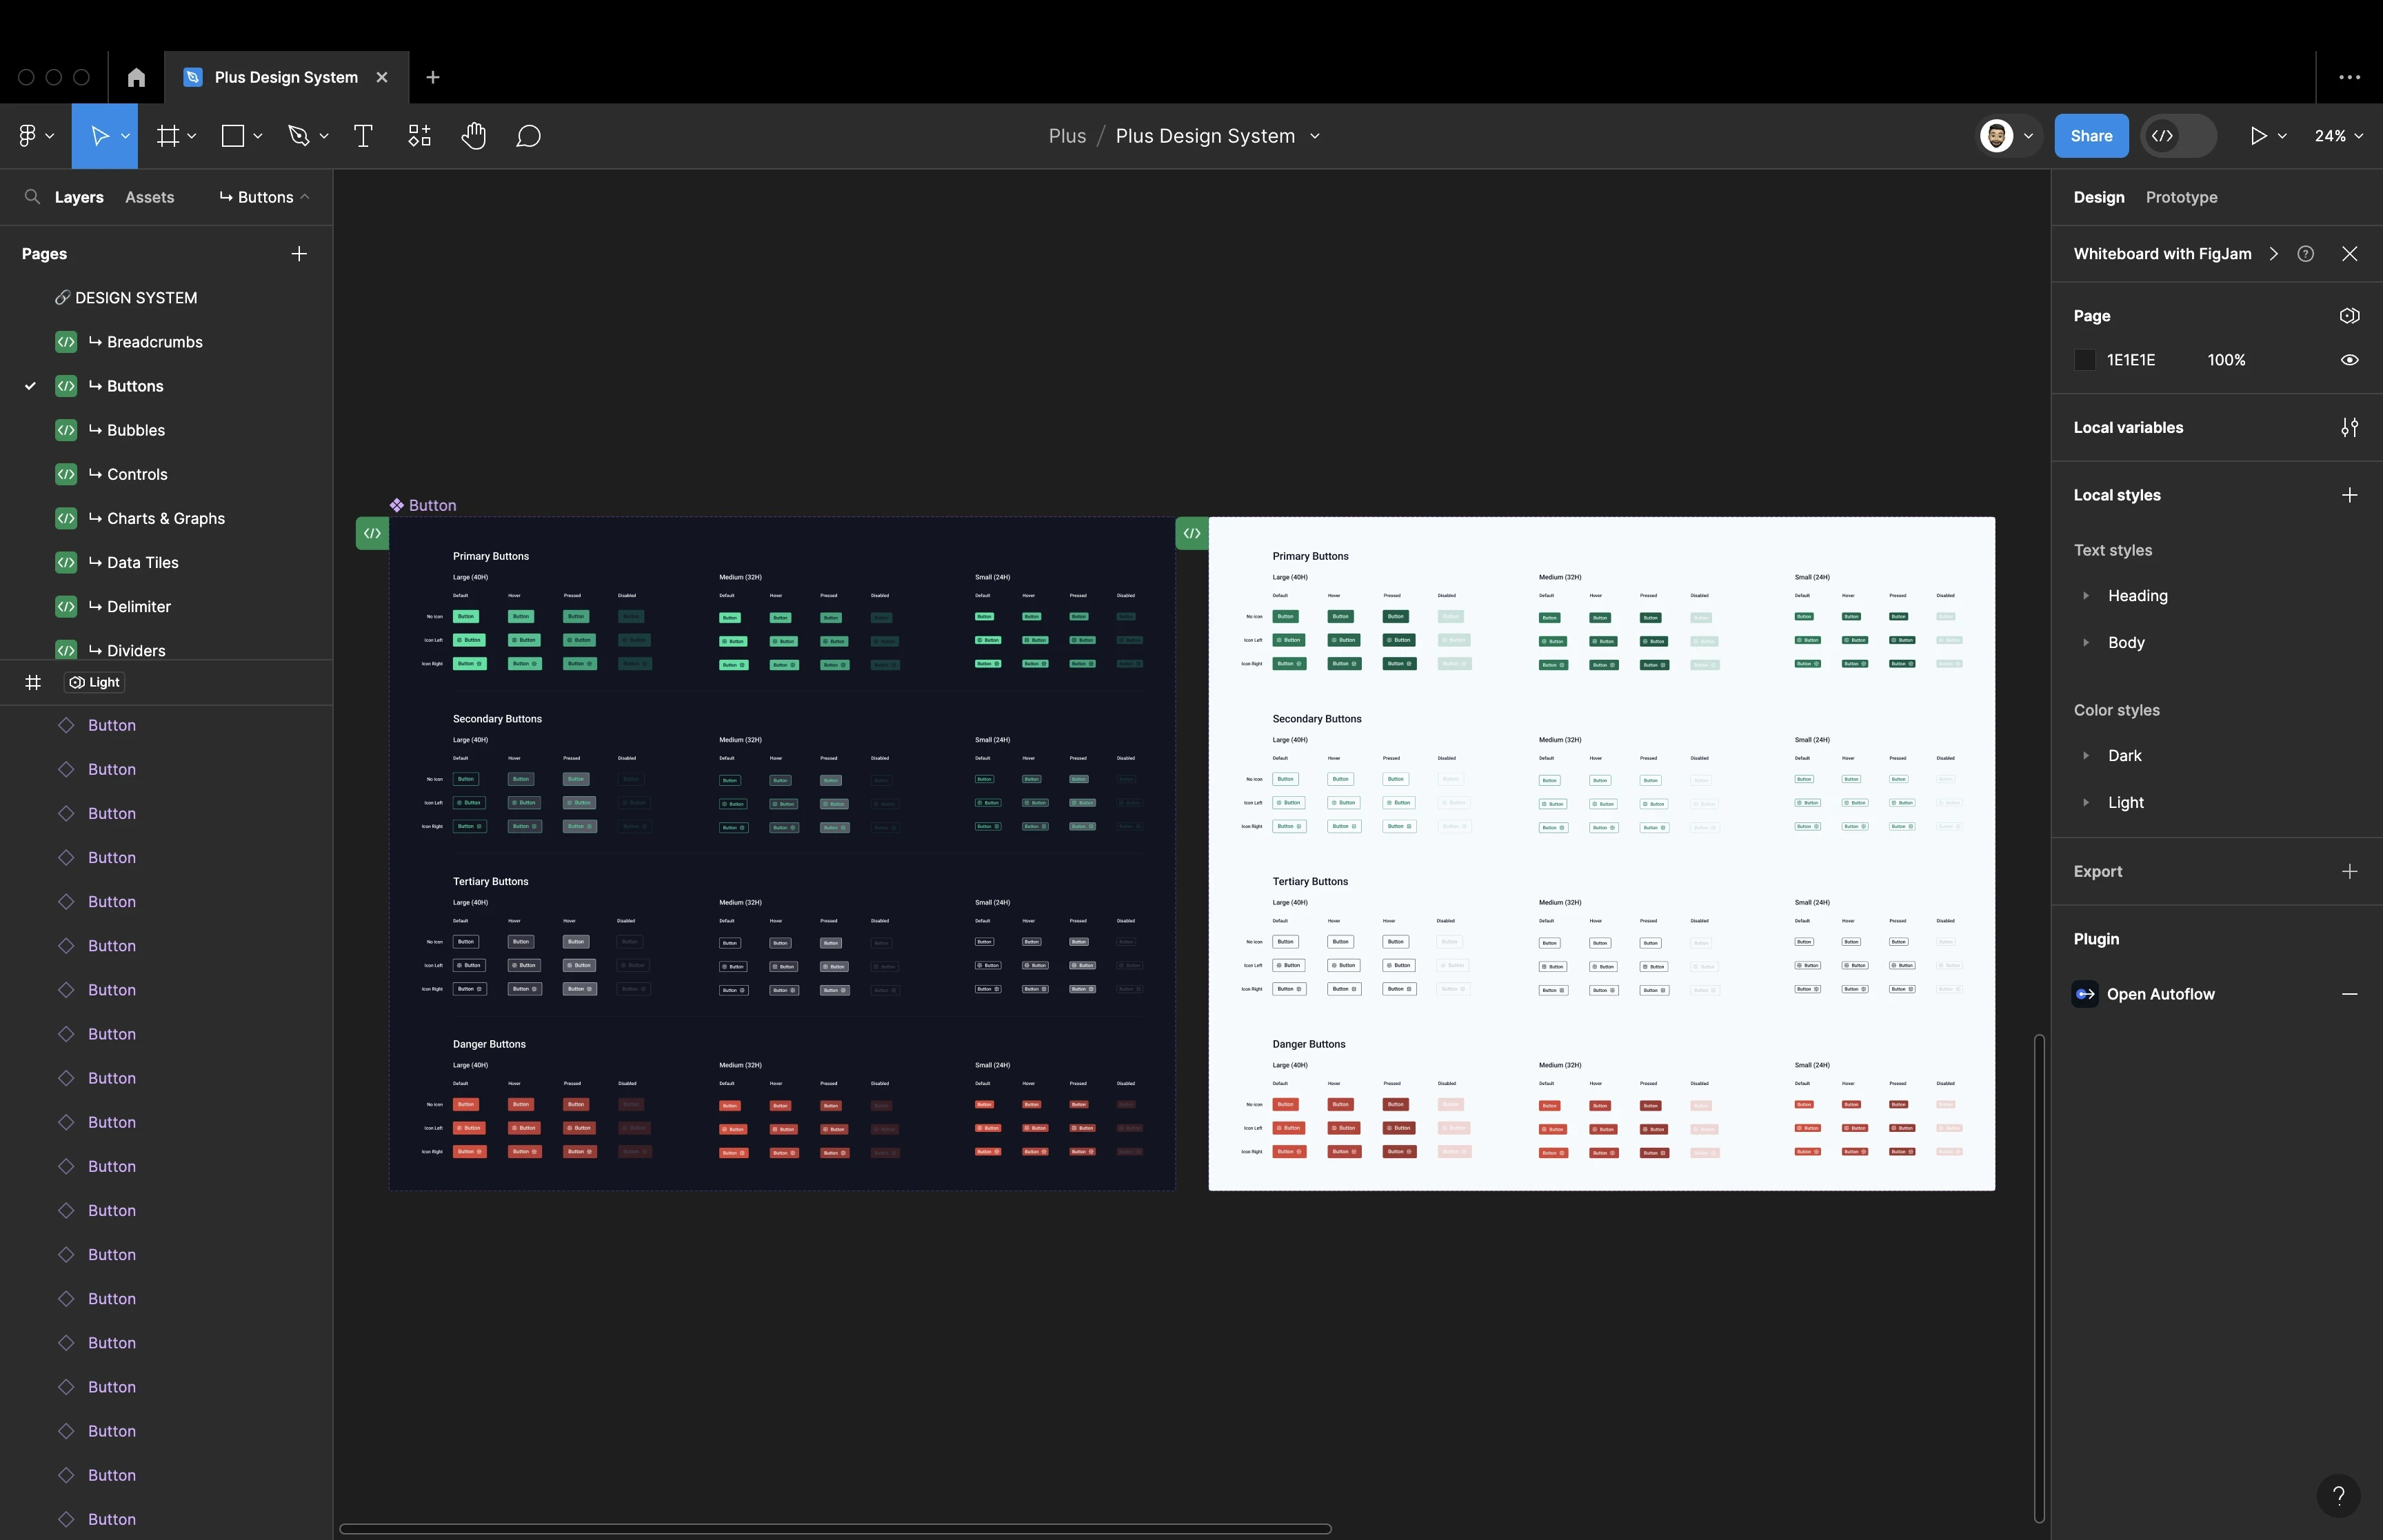The image size is (2383, 1540).
Task: Collapse the Buttons page list dropdown
Action: tap(264, 197)
